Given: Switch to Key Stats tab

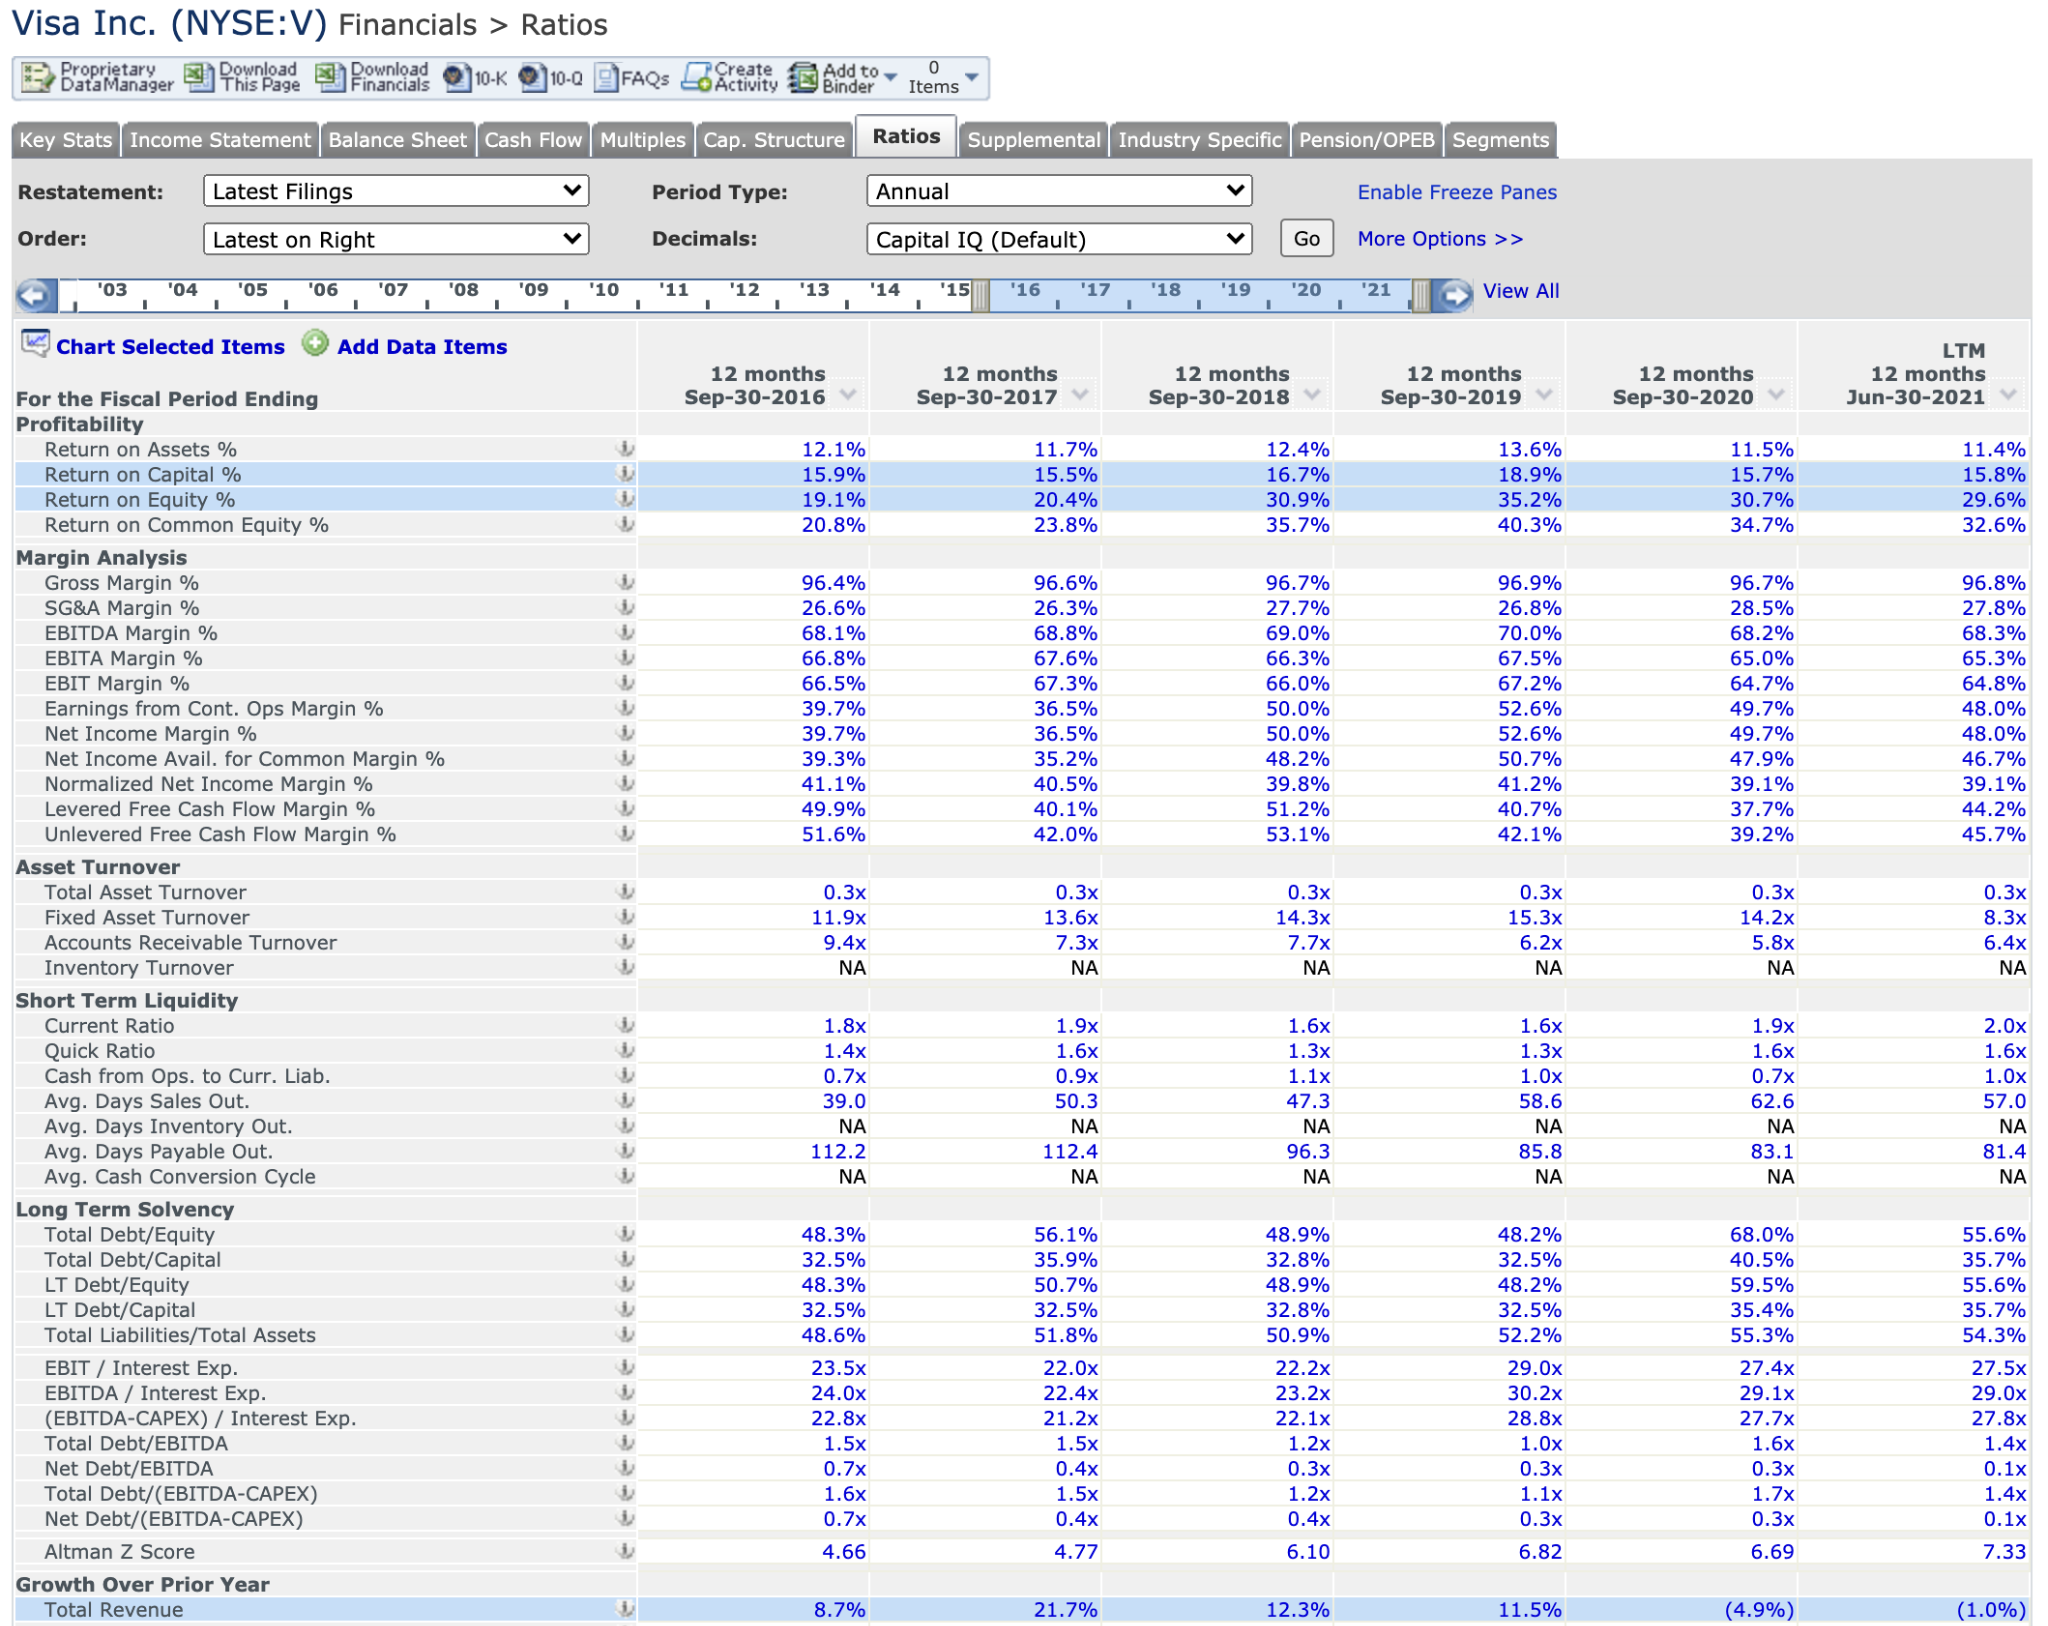Looking at the screenshot, I should click(66, 140).
